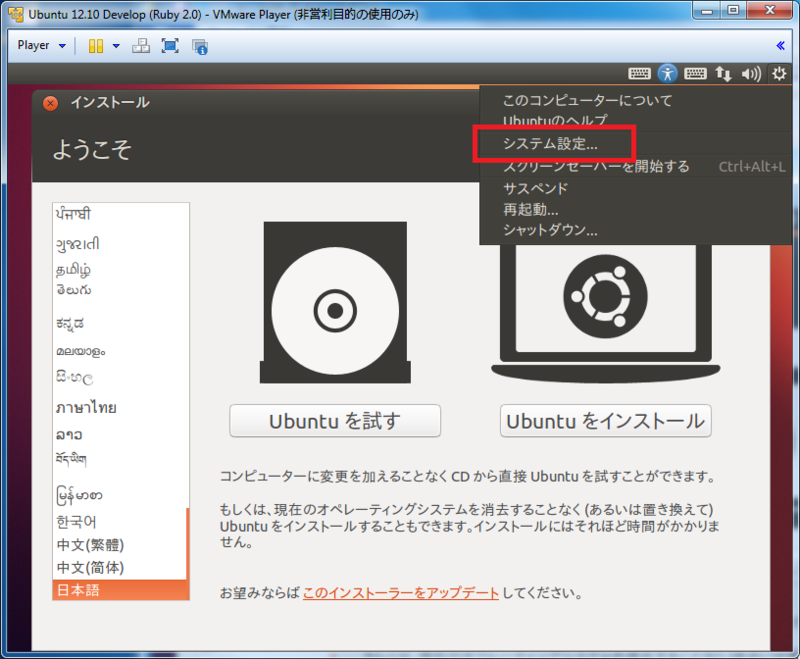The height and width of the screenshot is (659, 800).
Task: Close the インストール installer window
Action: [50, 104]
